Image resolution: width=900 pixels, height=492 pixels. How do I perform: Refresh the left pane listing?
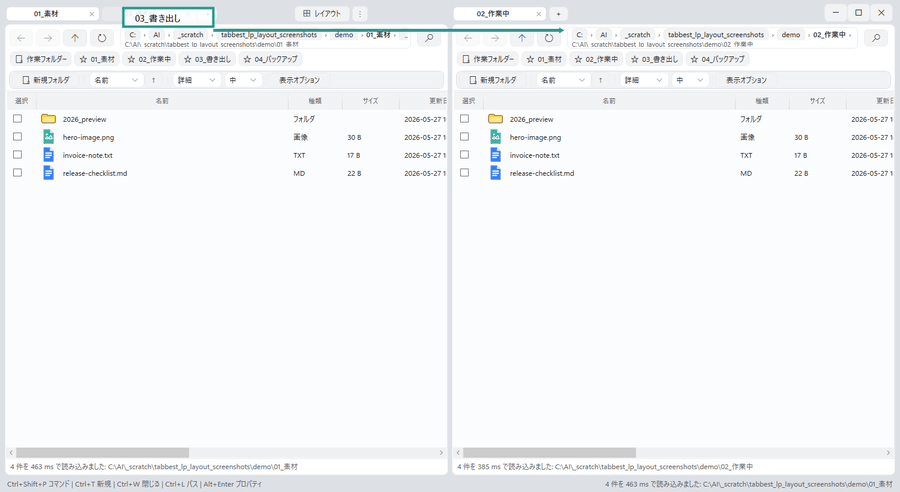tap(102, 38)
